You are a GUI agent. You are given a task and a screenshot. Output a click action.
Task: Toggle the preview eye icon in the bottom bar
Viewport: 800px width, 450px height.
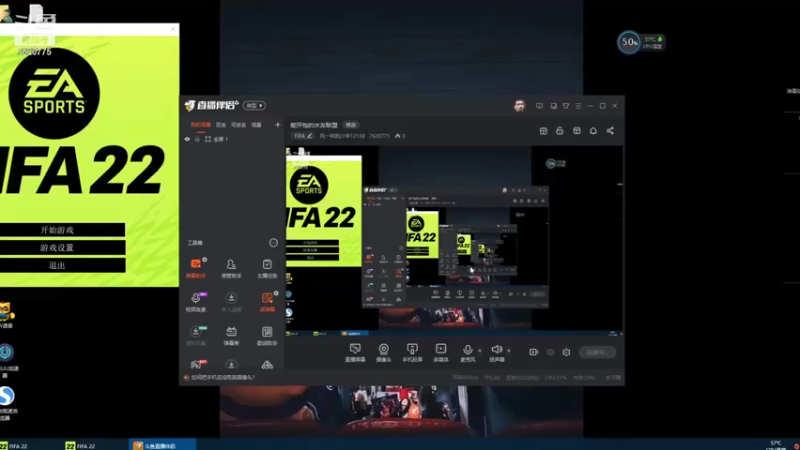[550, 352]
